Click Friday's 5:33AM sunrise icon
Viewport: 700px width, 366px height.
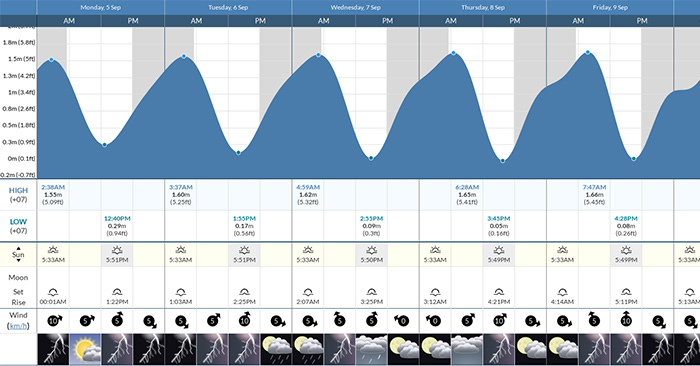[562, 250]
